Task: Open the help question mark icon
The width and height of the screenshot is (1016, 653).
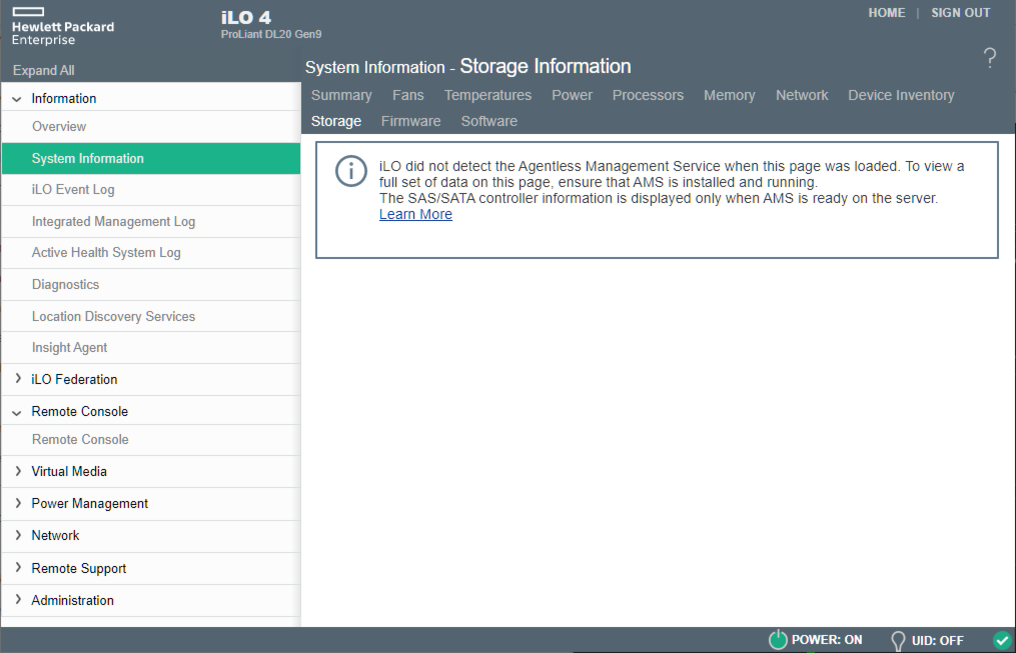Action: coord(989,58)
